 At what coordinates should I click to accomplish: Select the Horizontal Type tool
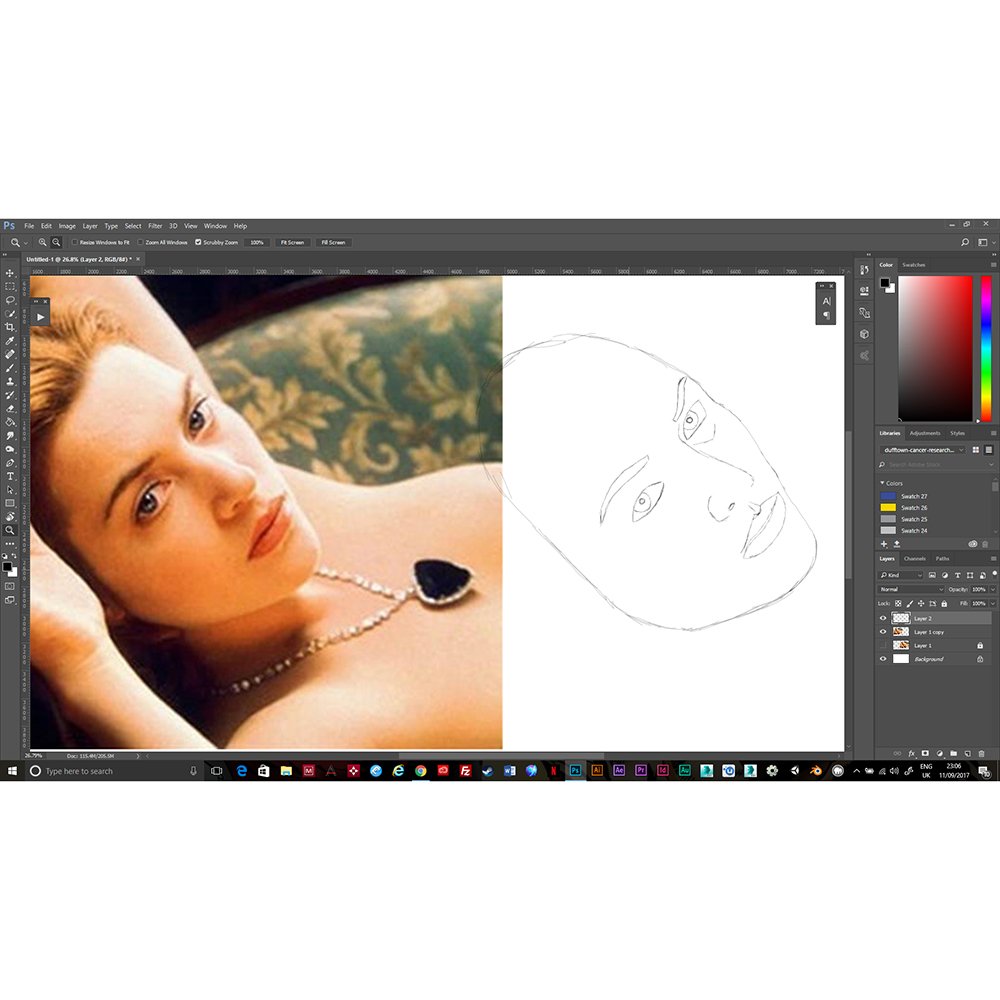[10, 476]
